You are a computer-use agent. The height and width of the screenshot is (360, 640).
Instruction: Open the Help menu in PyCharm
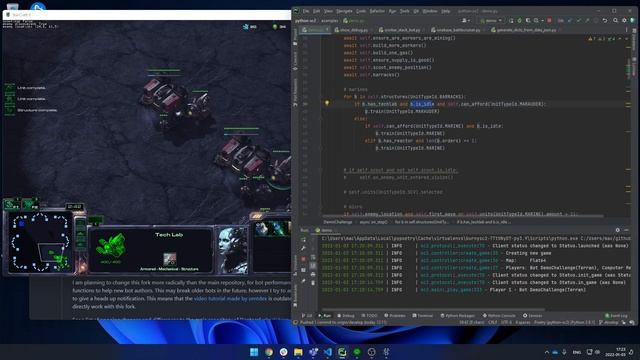446,11
